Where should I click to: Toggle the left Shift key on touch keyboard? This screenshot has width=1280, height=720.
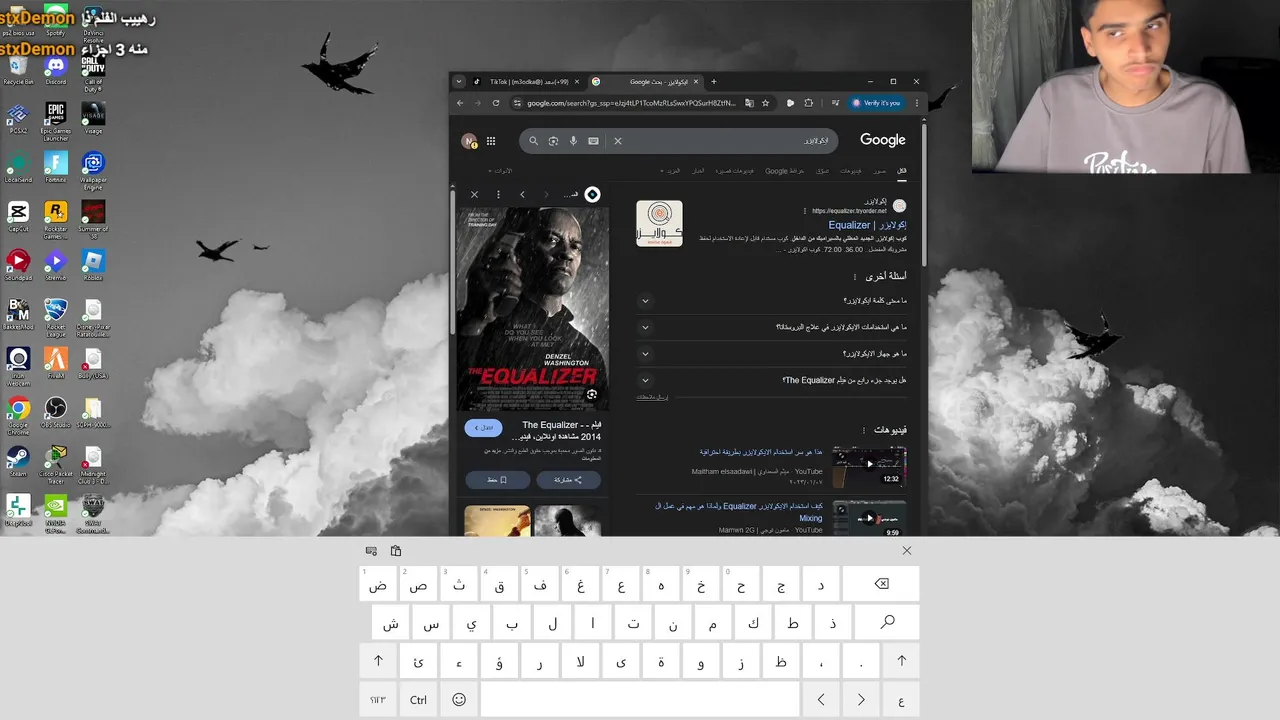click(x=378, y=661)
